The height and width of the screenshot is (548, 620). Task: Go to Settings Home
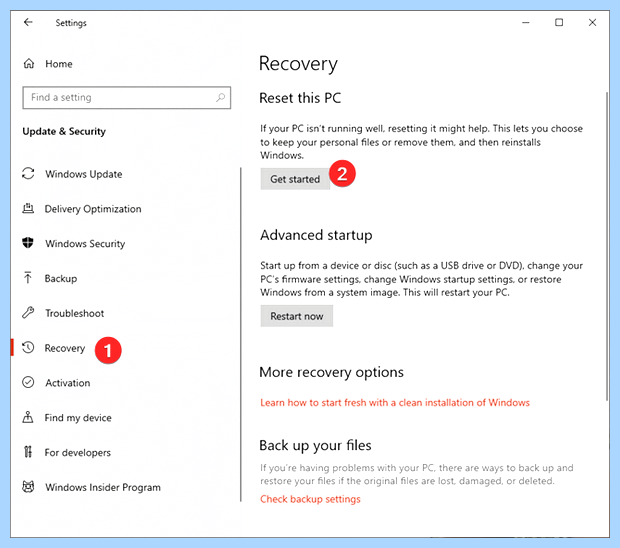pyautogui.click(x=59, y=64)
